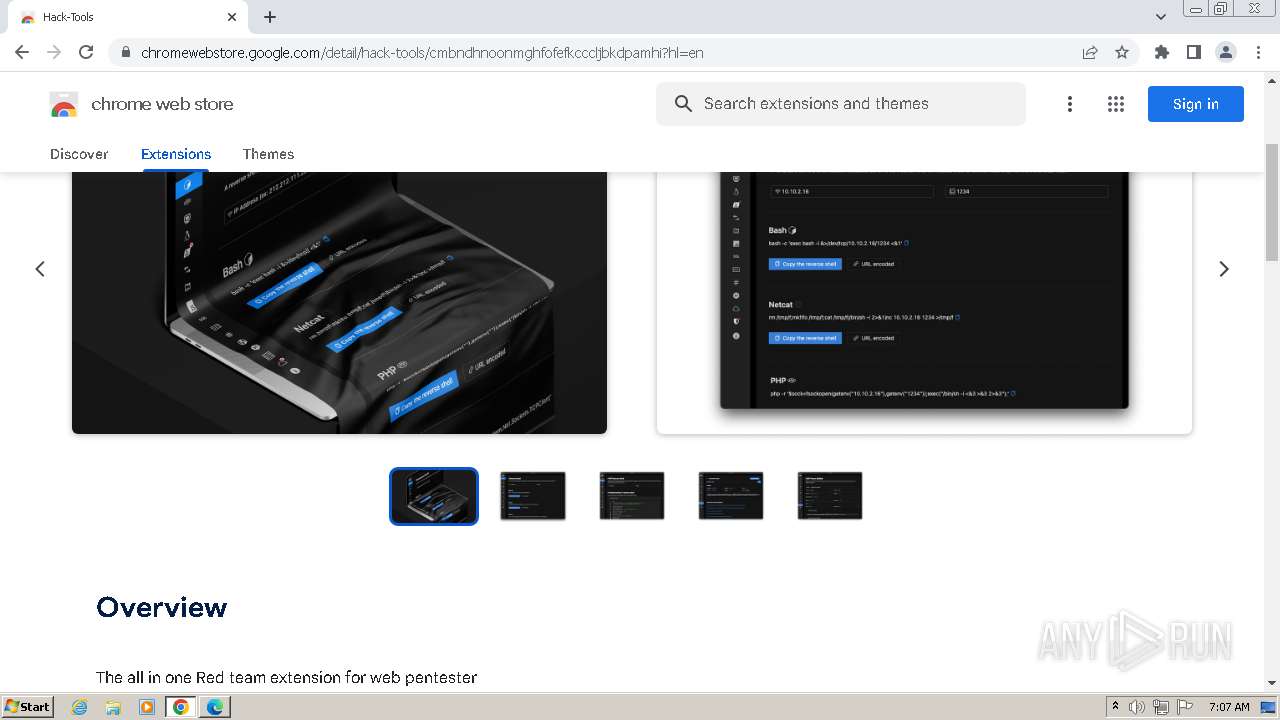Click the flat reverse shell screenshot image
The width and height of the screenshot is (1280, 720).
point(924,303)
